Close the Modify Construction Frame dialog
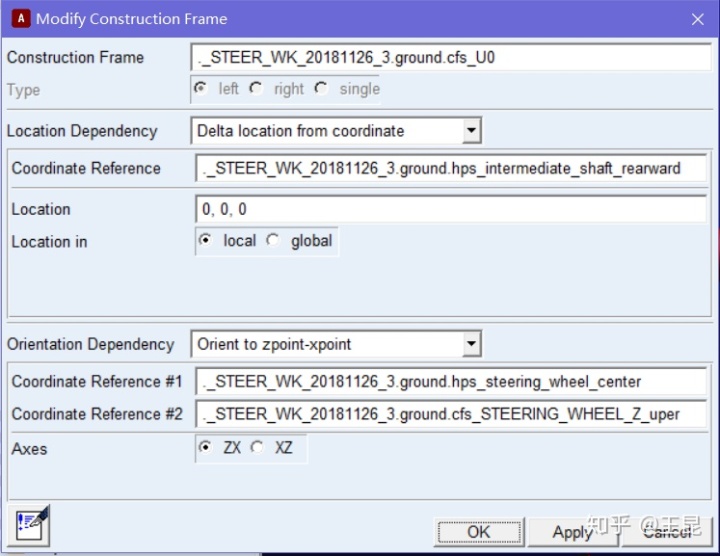Screen dimensions: 720x556 click(x=697, y=19)
